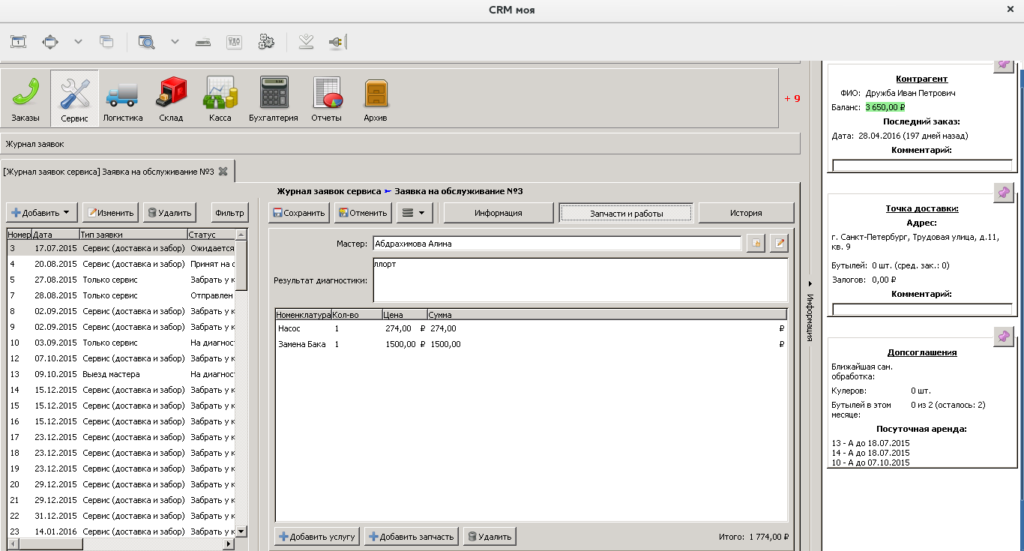Click the sliders settings toolbar icon

(x=234, y=42)
